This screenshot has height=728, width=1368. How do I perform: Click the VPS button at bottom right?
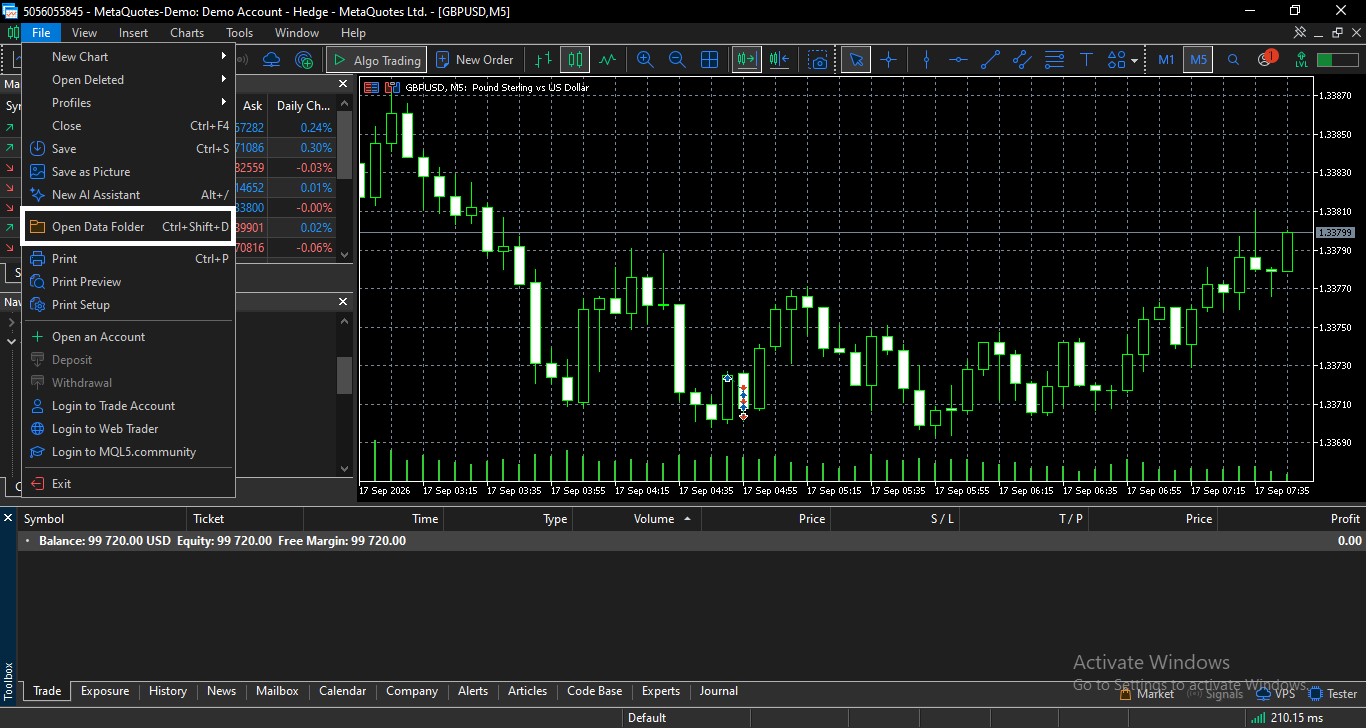(1276, 694)
